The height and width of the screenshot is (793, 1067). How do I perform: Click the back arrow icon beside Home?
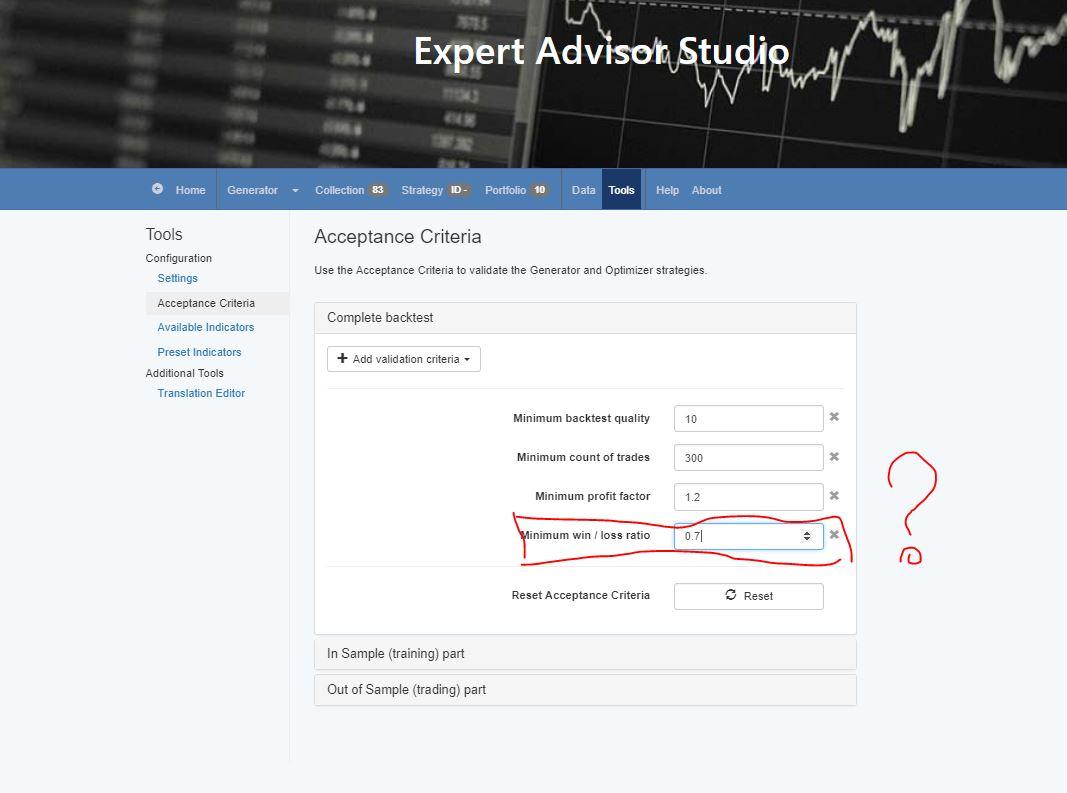coord(157,189)
